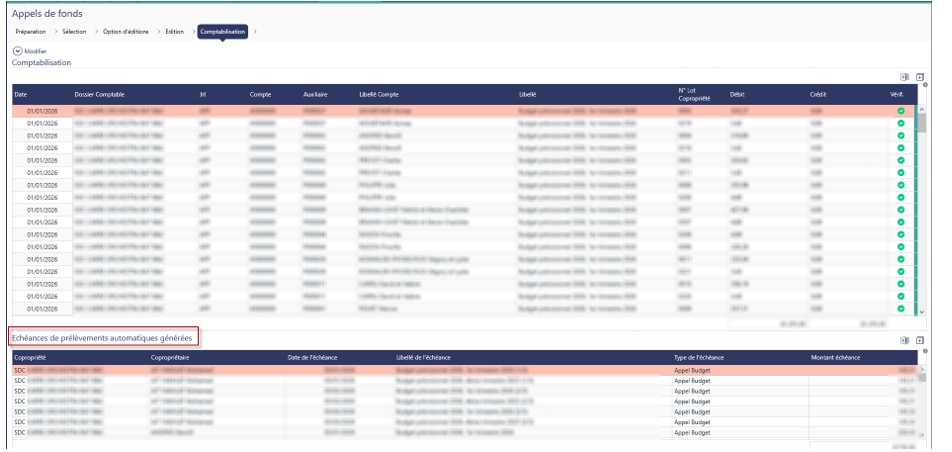The image size is (952, 452).
Task: Click the expand icon above Comptabilisation table
Action: [x=919, y=76]
